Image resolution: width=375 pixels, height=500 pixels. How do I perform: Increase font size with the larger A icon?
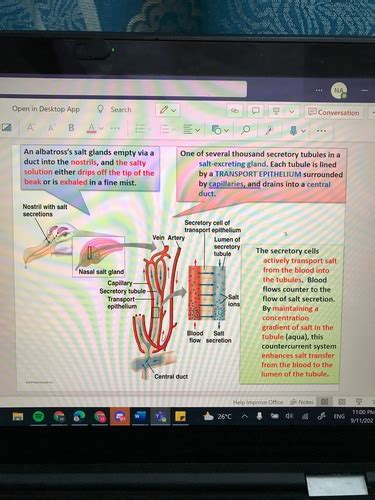click(30, 128)
